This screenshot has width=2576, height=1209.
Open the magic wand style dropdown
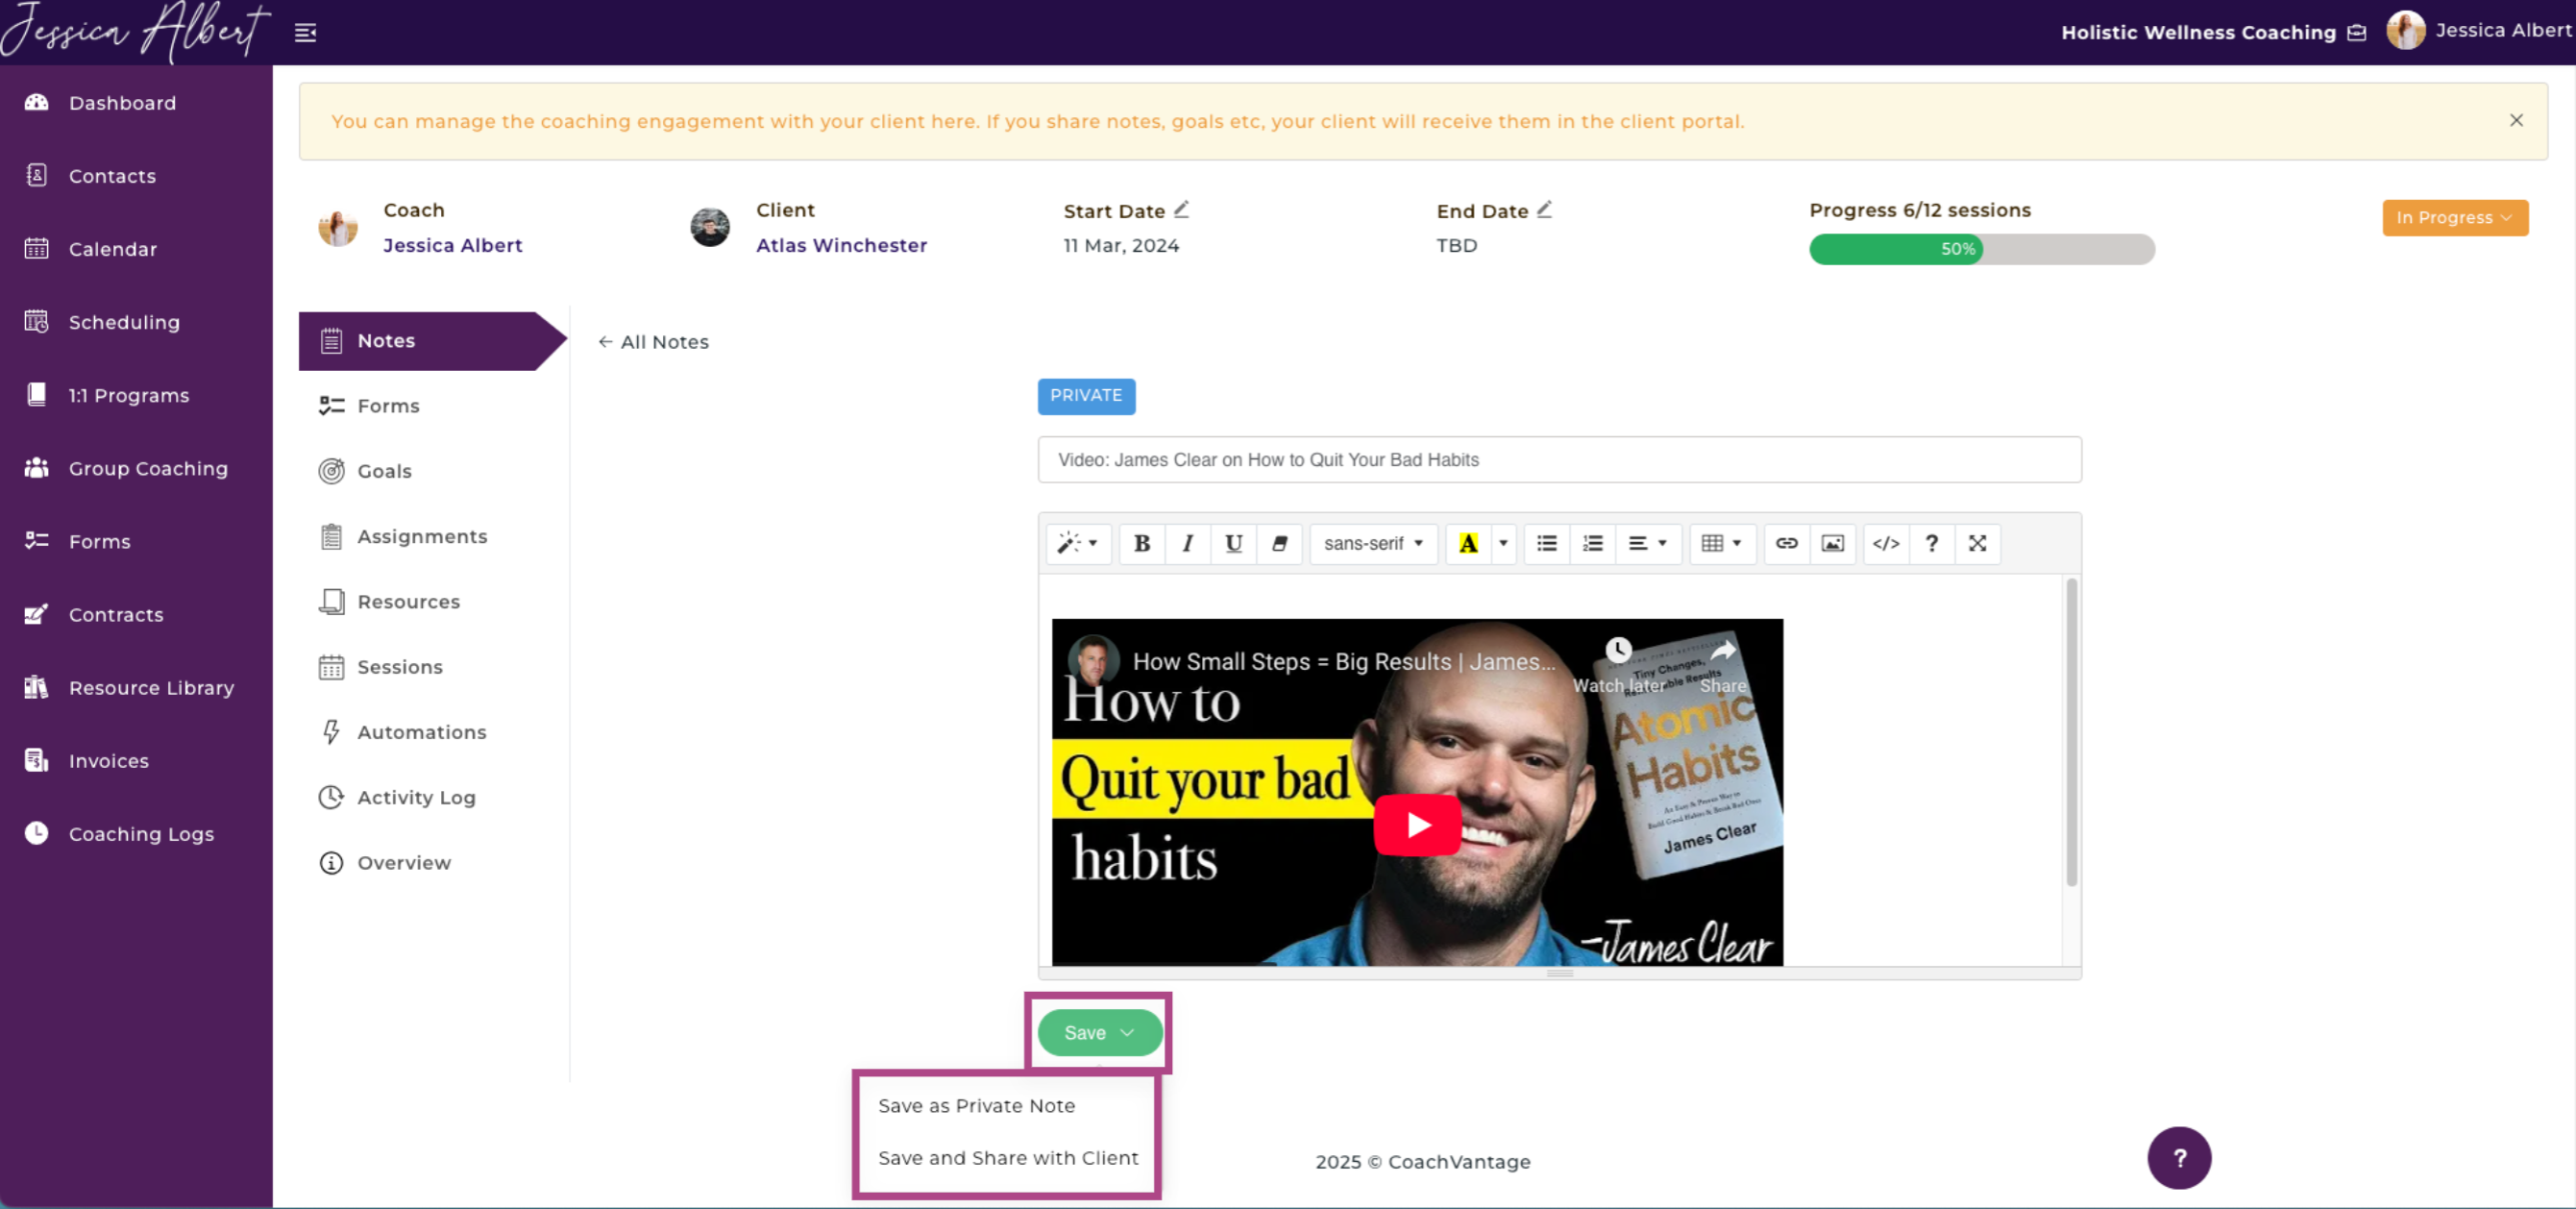[1078, 543]
